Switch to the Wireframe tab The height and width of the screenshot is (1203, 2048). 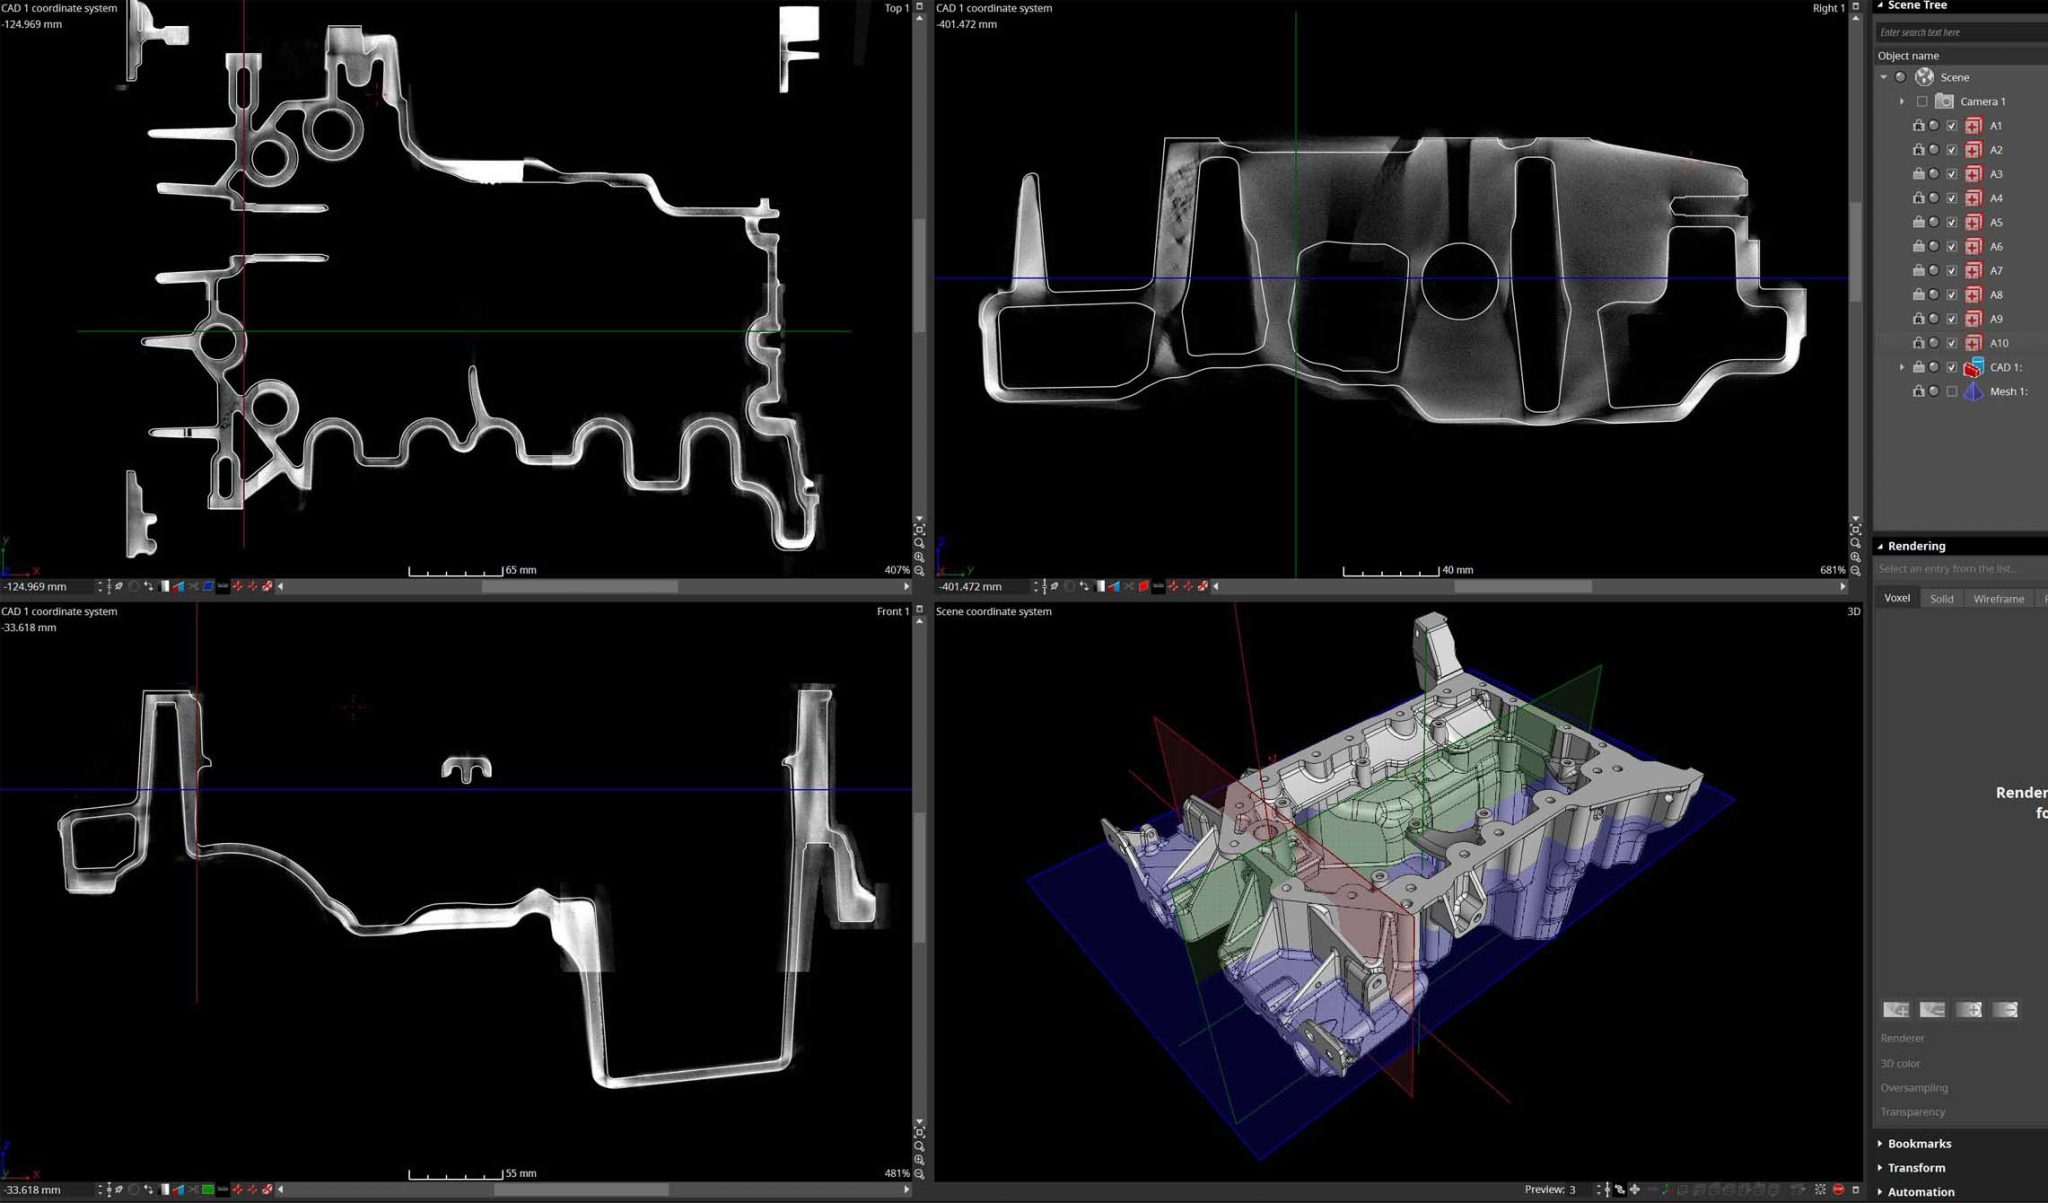(x=1998, y=598)
